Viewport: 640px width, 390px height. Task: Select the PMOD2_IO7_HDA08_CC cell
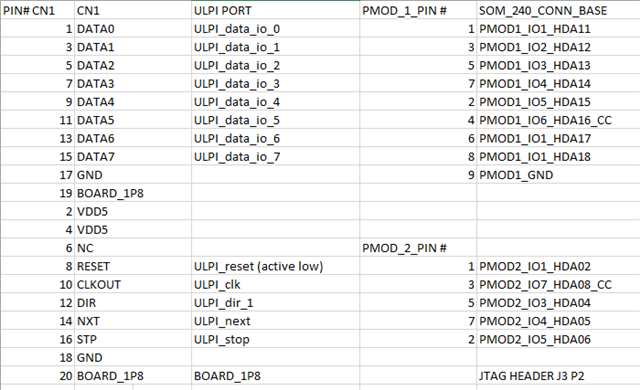click(x=558, y=285)
